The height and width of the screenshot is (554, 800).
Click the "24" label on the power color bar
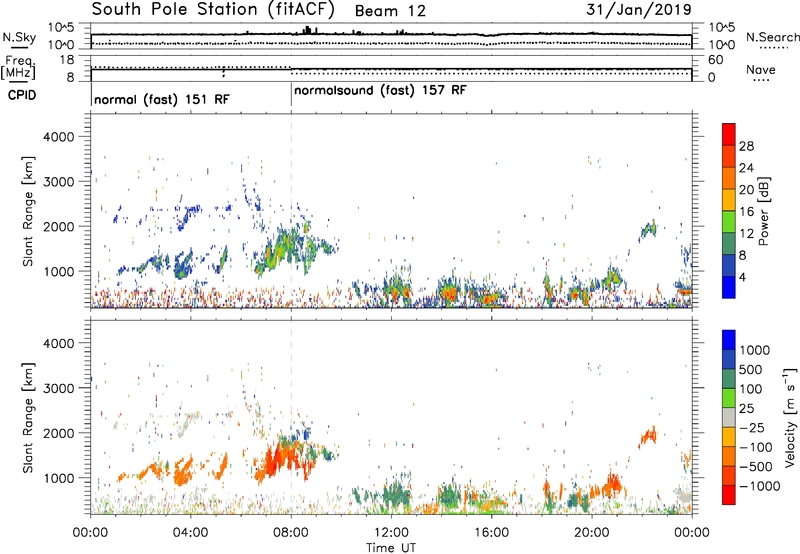[746, 168]
